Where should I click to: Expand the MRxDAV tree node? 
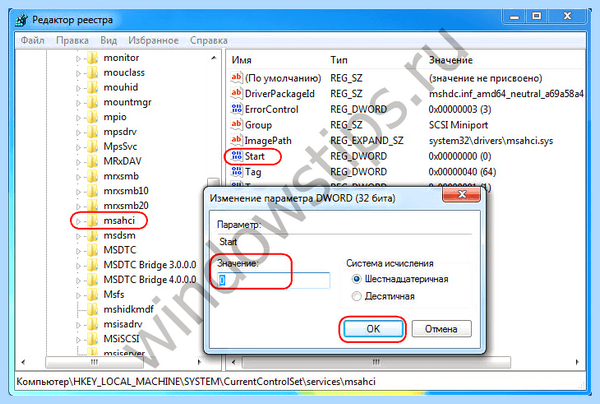point(78,162)
